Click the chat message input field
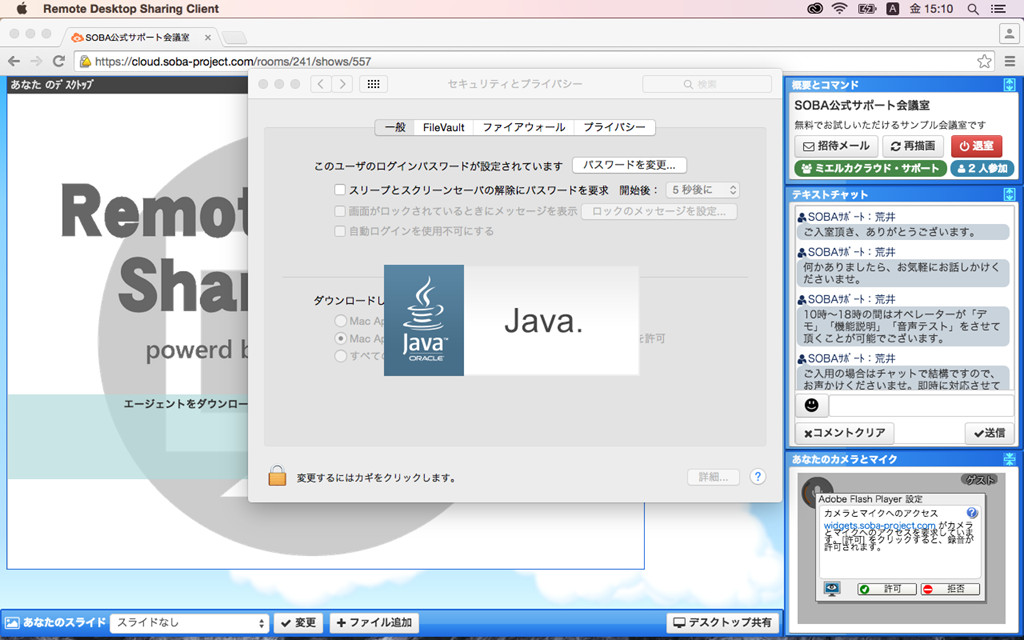Screen dimensions: 1024x640 921,405
